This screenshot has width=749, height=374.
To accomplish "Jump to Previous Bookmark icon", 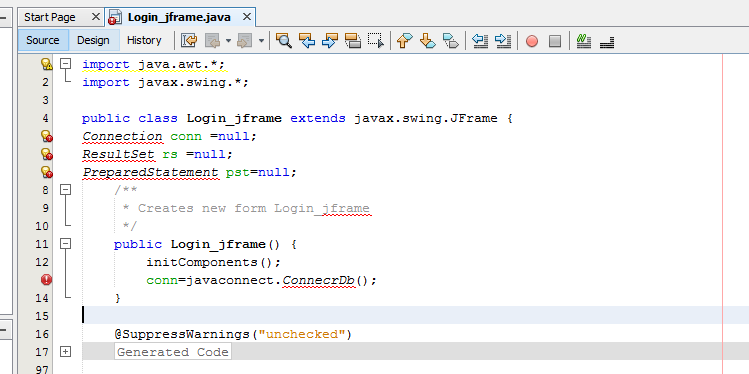I will pos(404,41).
